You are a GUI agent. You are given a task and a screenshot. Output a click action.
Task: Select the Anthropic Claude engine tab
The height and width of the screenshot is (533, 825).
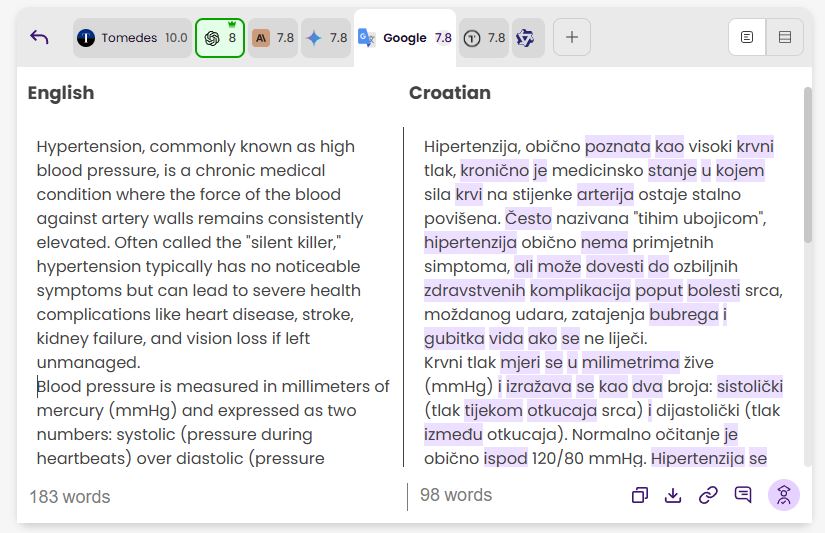click(x=273, y=38)
